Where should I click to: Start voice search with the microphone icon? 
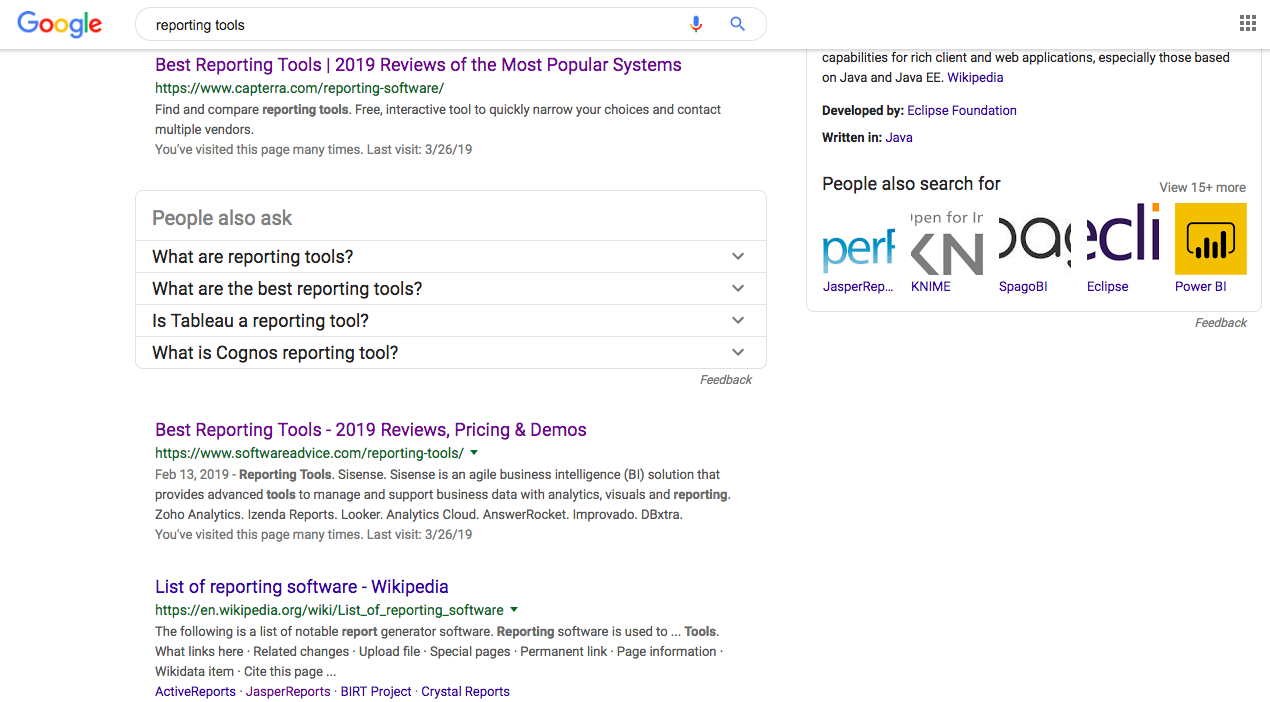pos(696,24)
